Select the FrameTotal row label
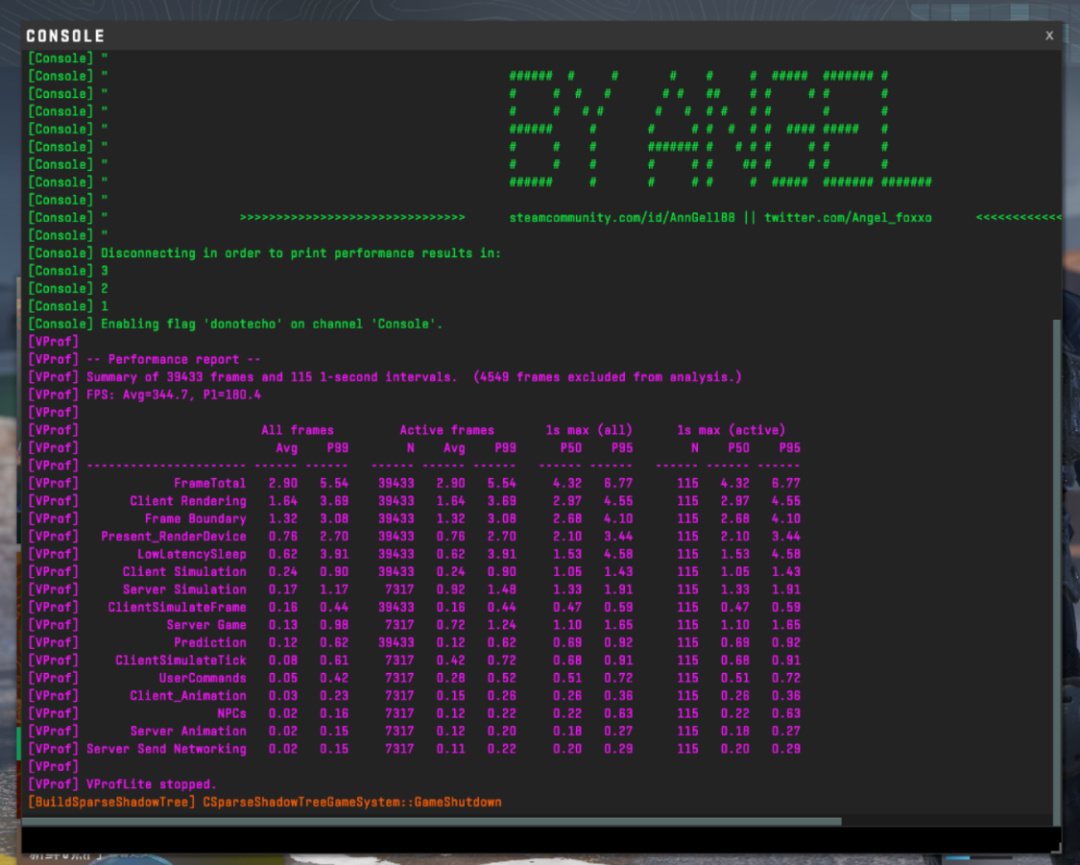 point(209,483)
